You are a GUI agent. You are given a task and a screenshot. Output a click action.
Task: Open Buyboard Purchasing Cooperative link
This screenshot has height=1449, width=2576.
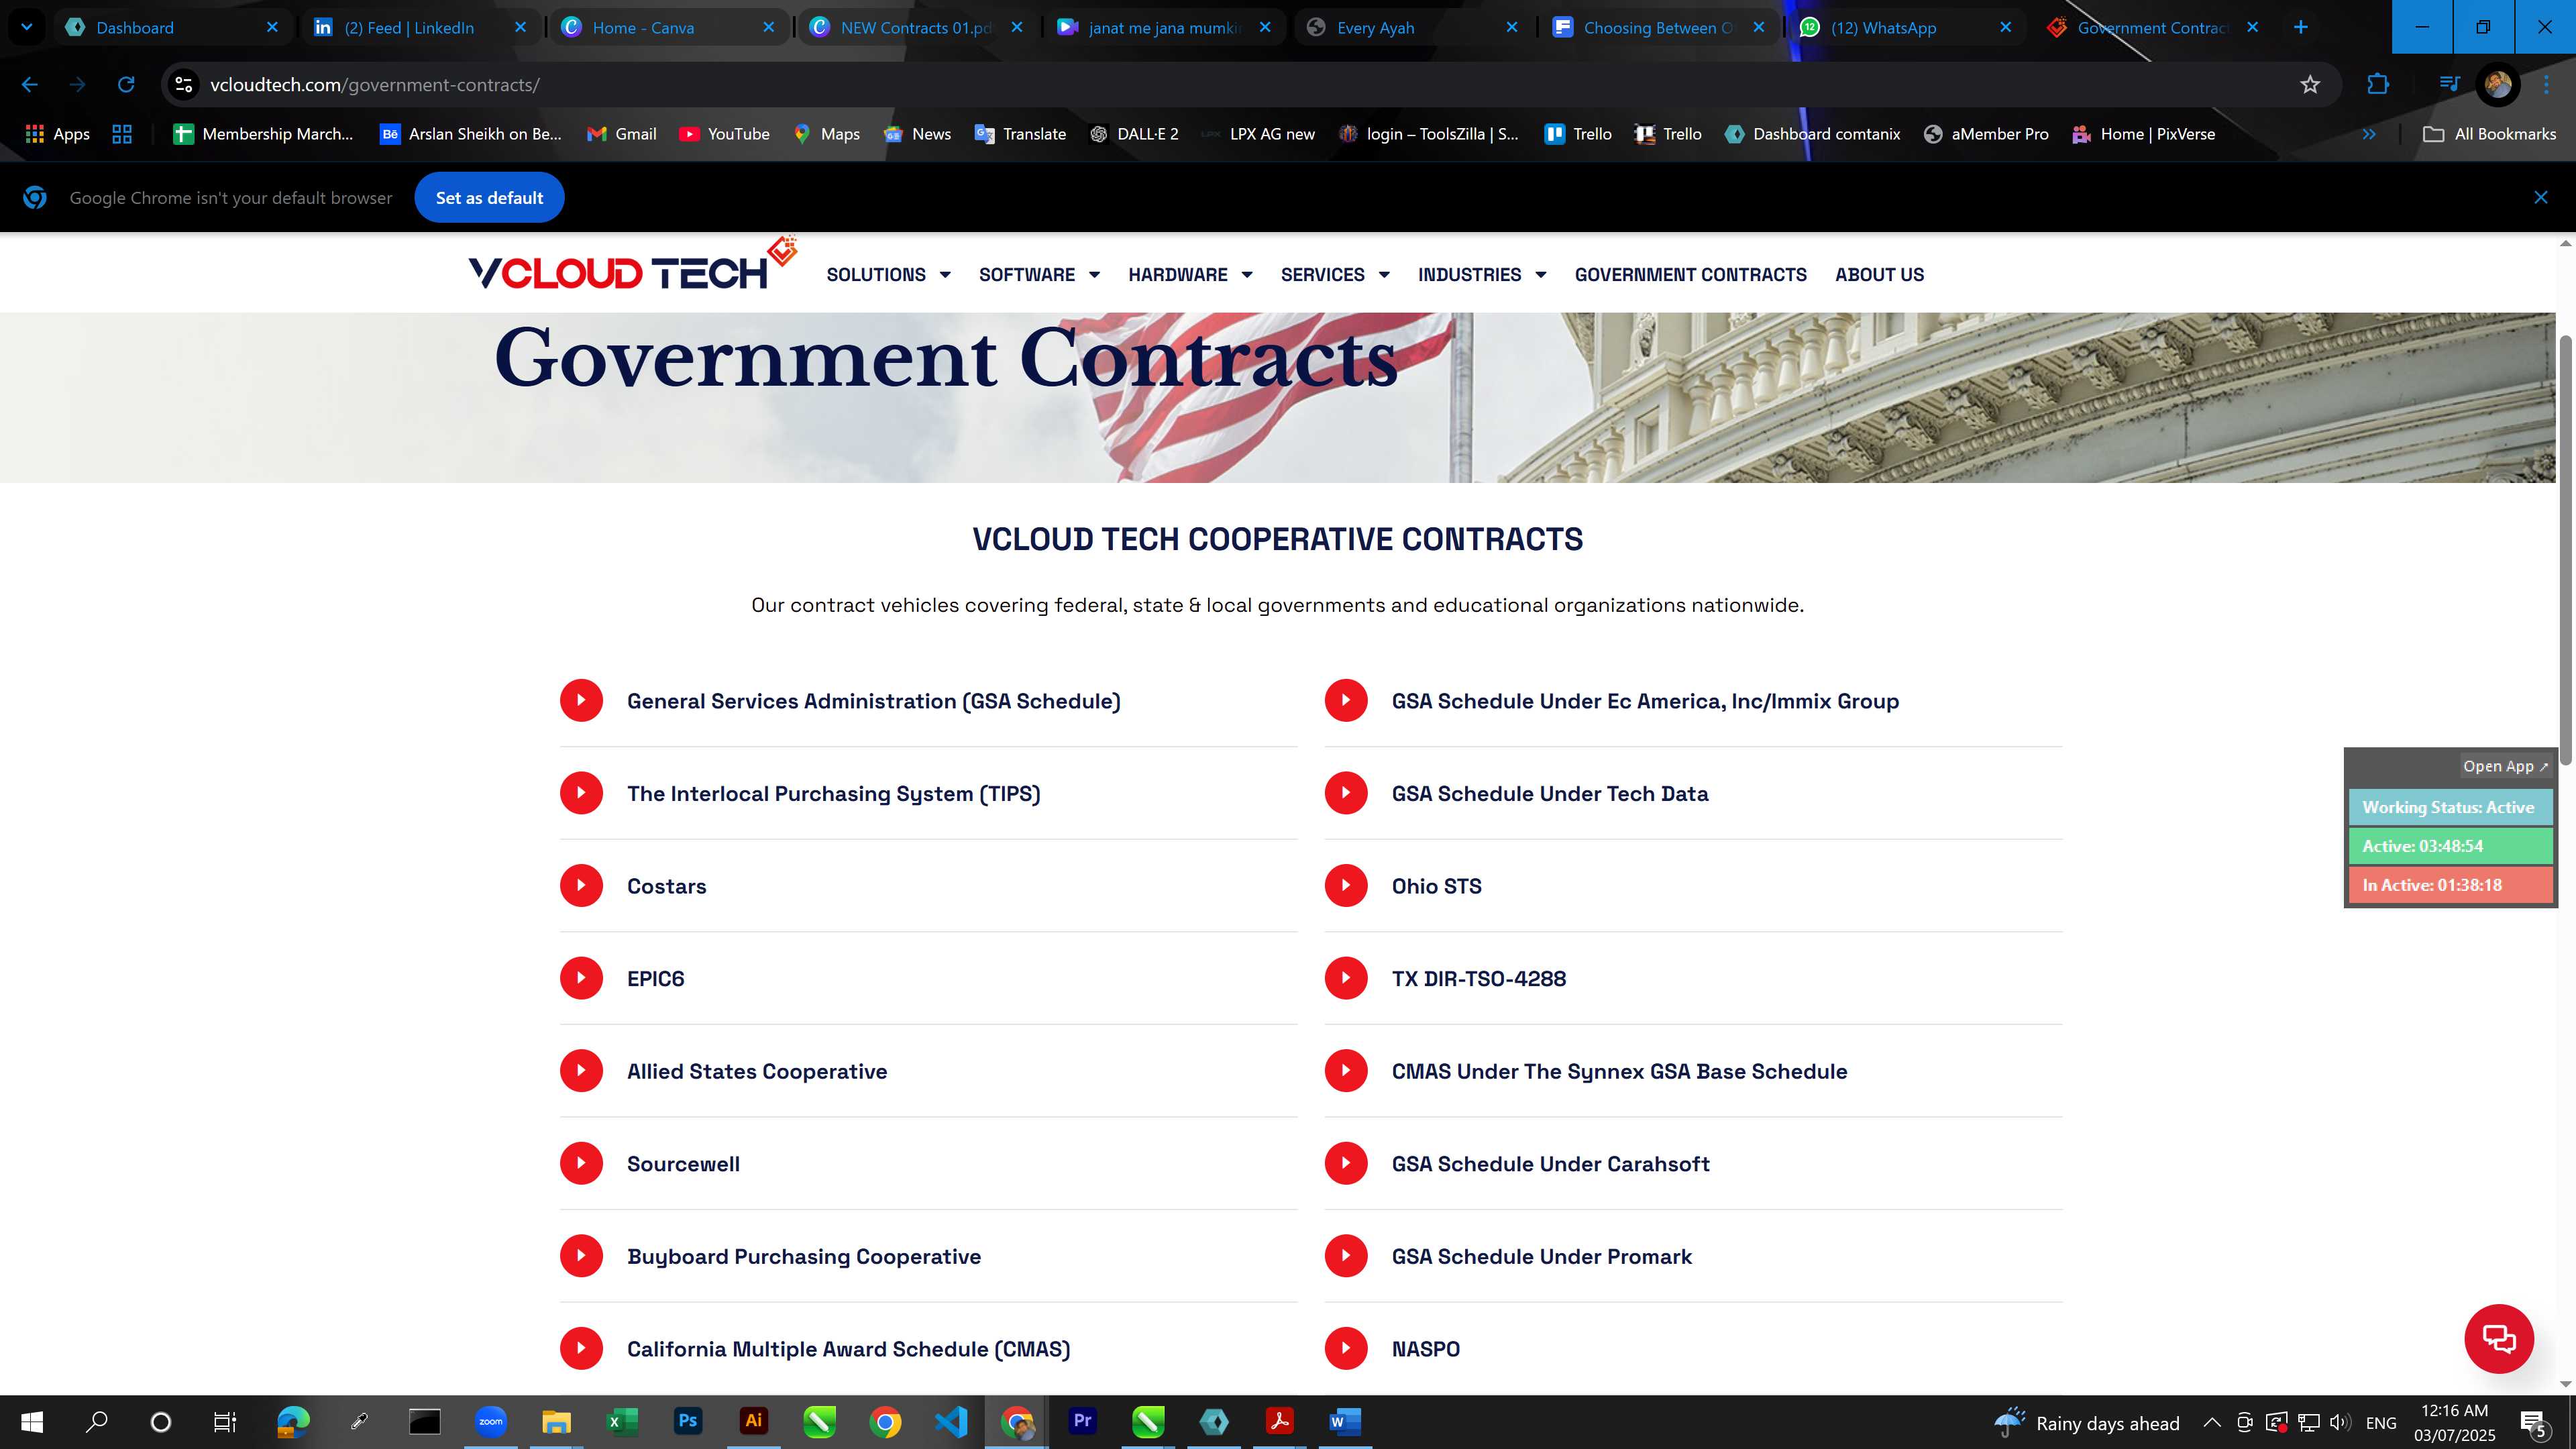[803, 1256]
